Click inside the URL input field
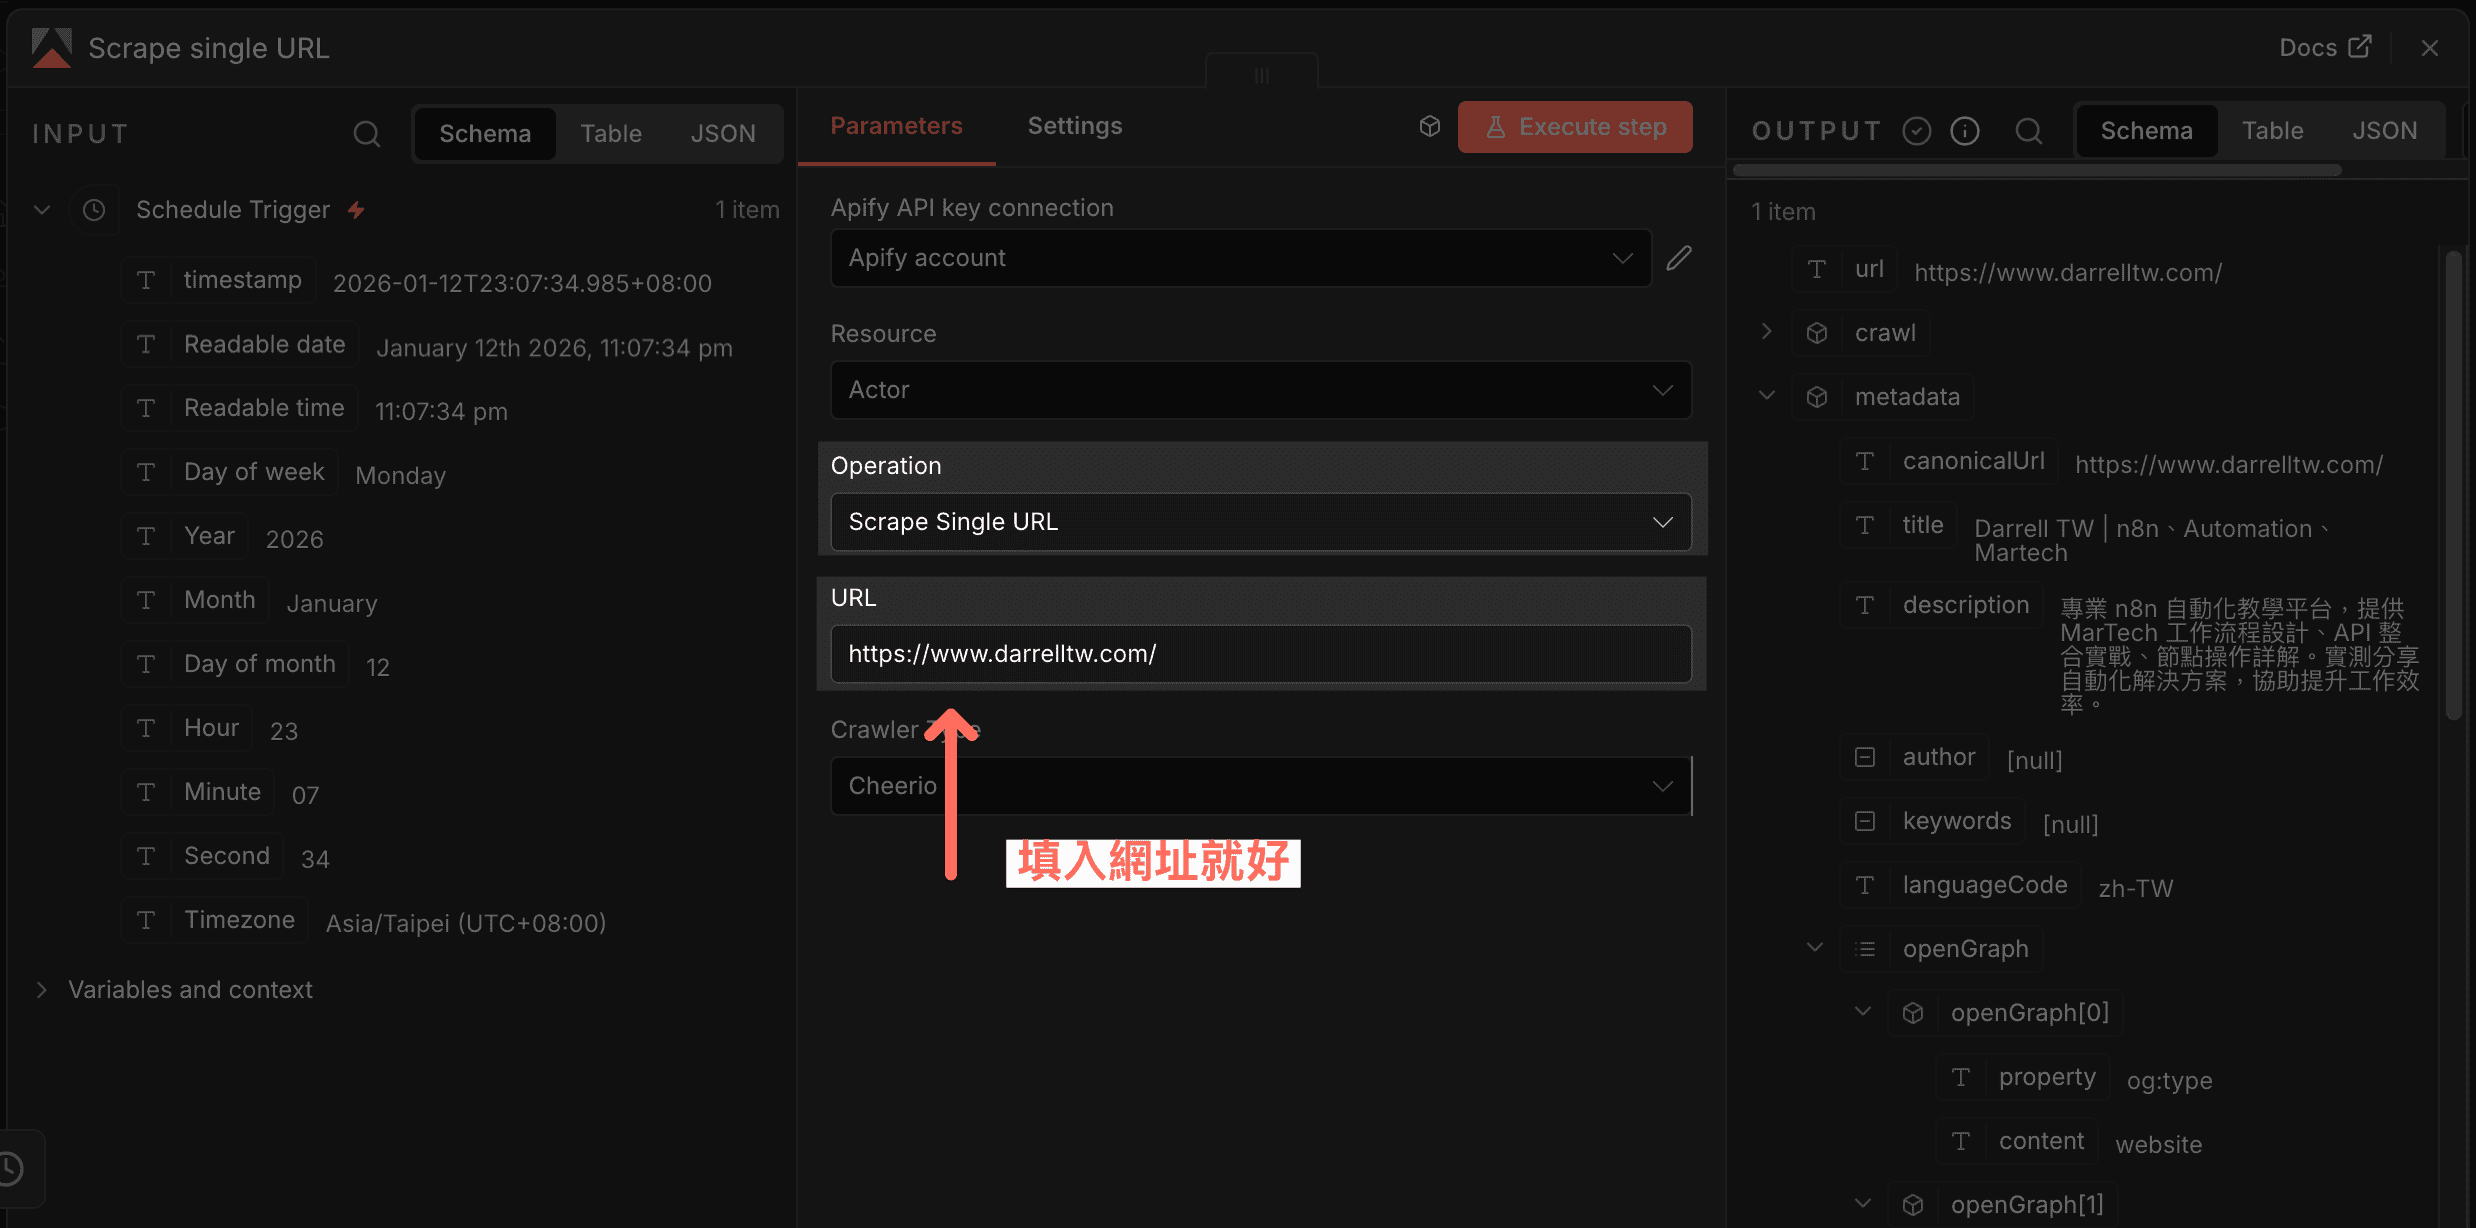The image size is (2476, 1228). [x=1260, y=654]
